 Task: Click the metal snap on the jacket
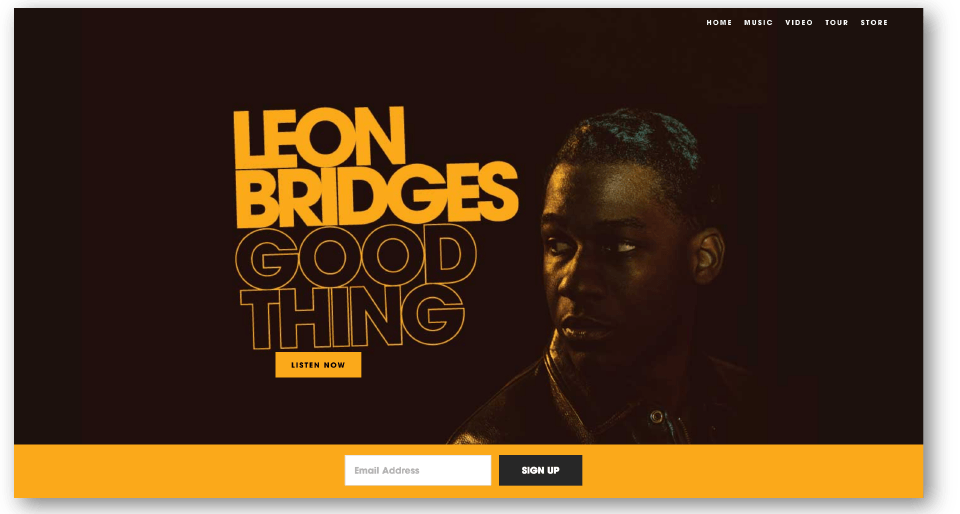656,417
